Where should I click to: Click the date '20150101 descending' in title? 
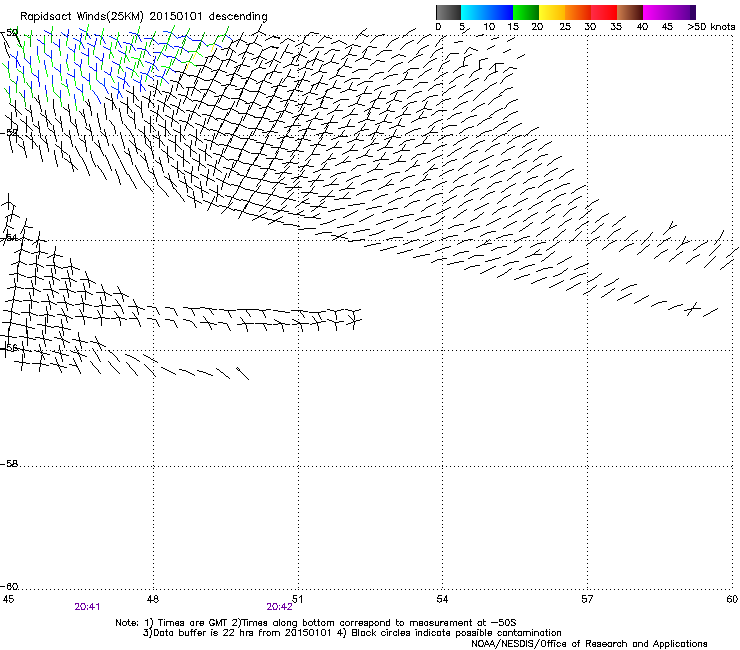click(209, 16)
